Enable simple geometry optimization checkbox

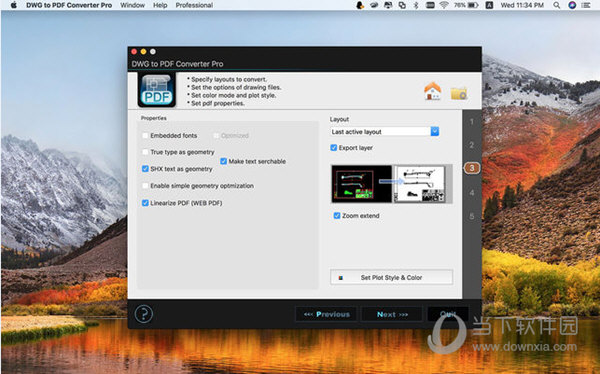click(x=145, y=186)
